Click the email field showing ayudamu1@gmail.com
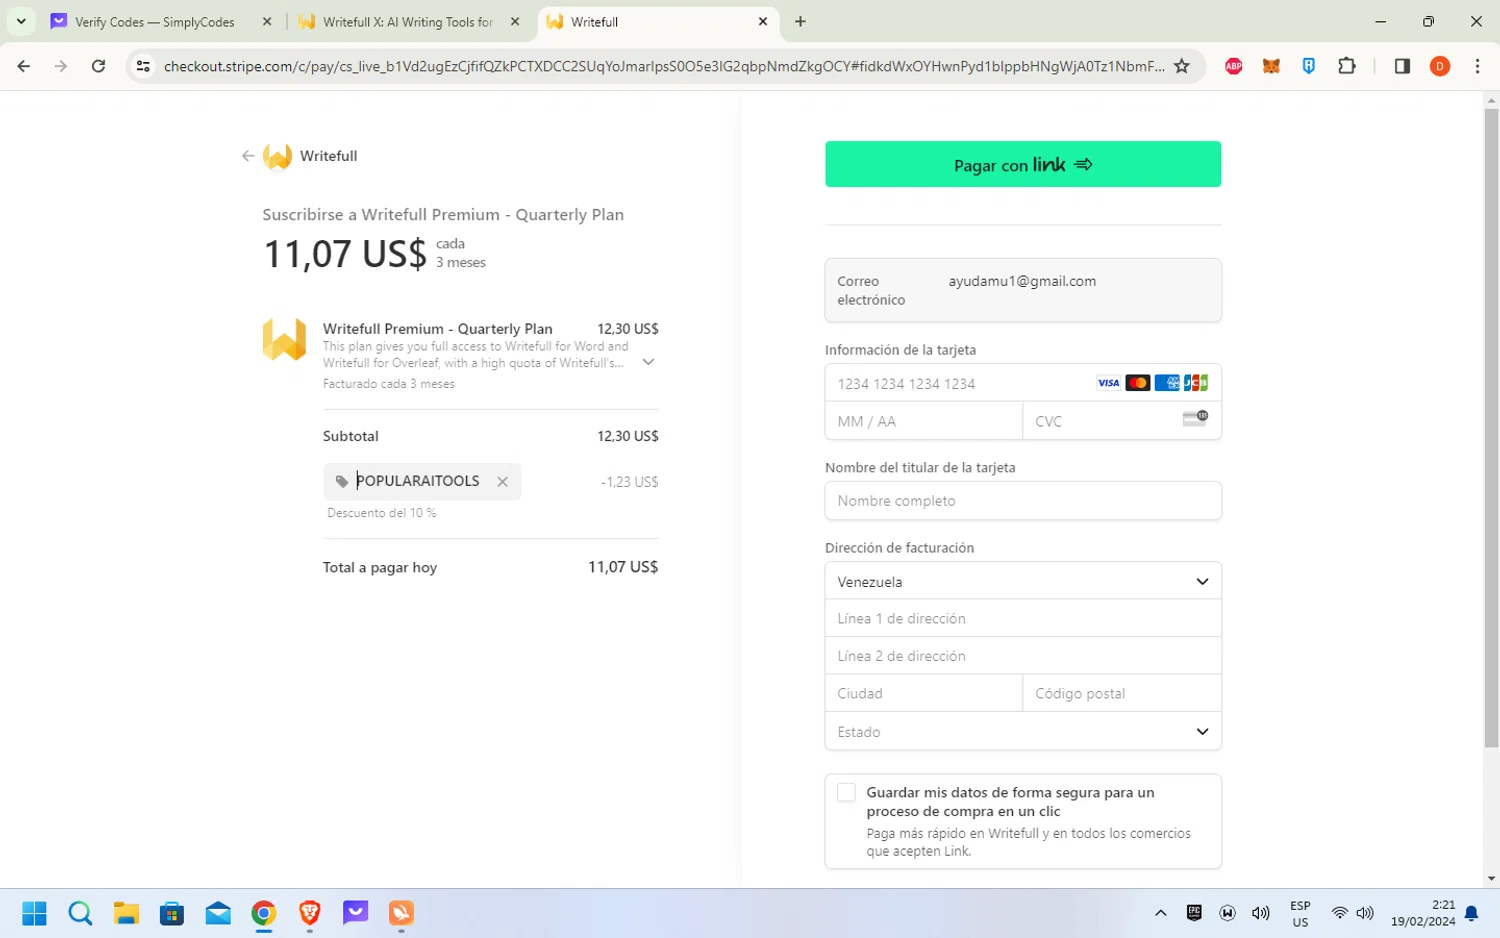1500x938 pixels. 1023,290
